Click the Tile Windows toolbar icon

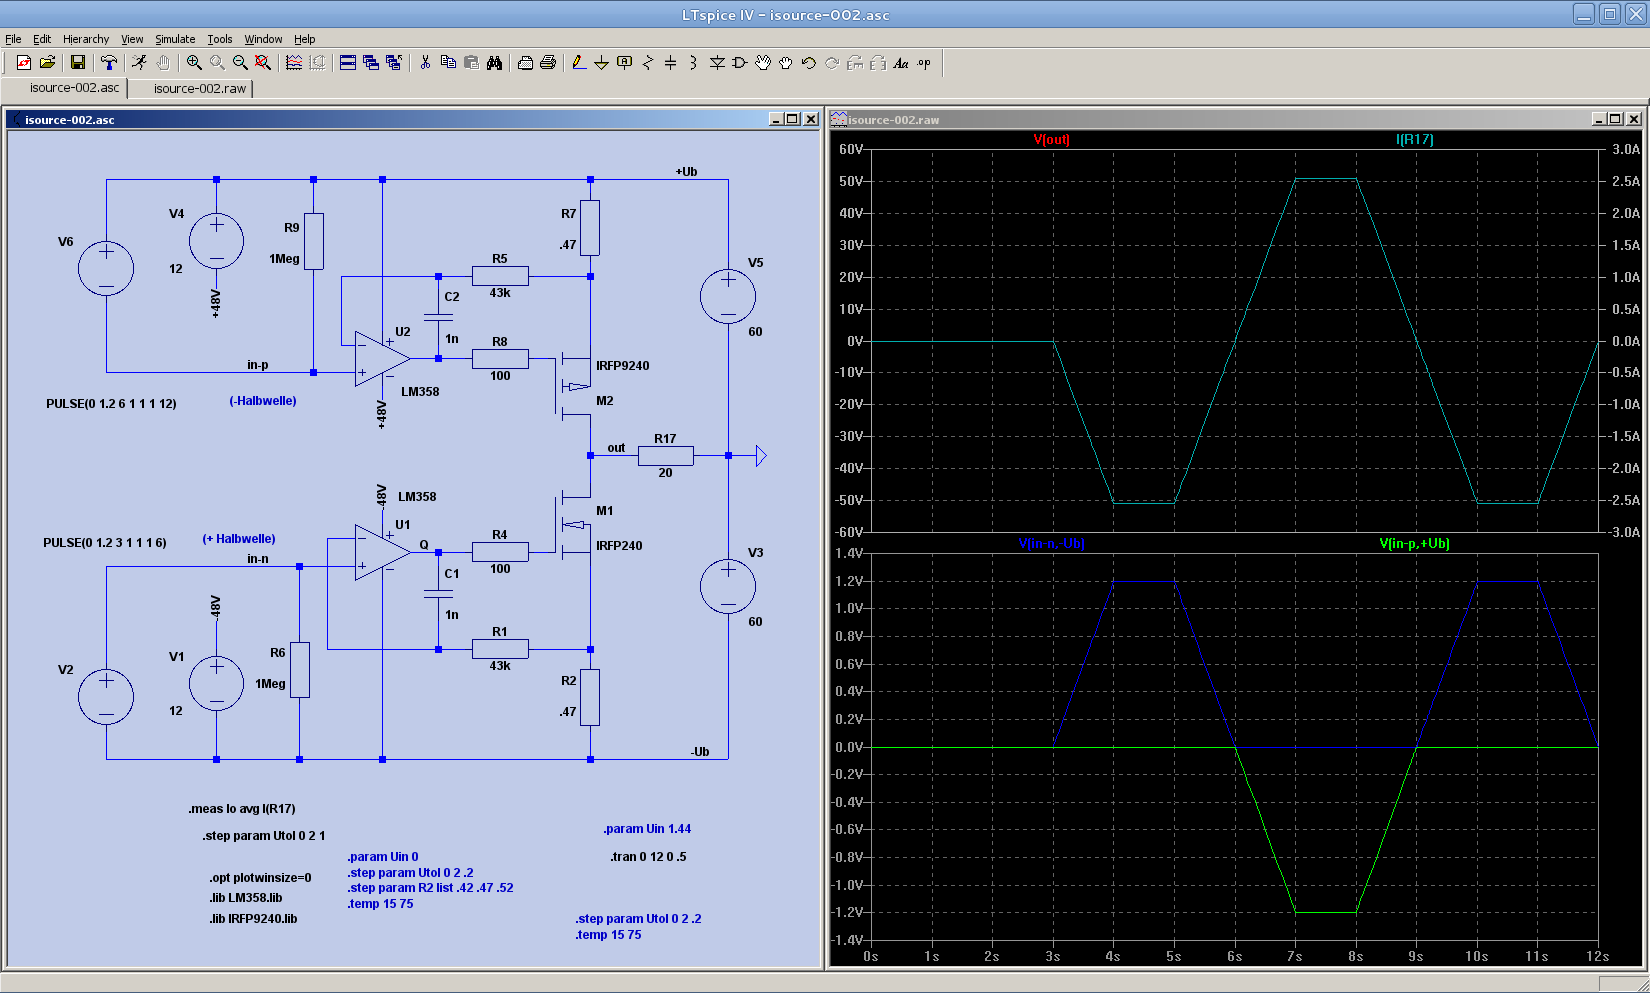point(348,63)
